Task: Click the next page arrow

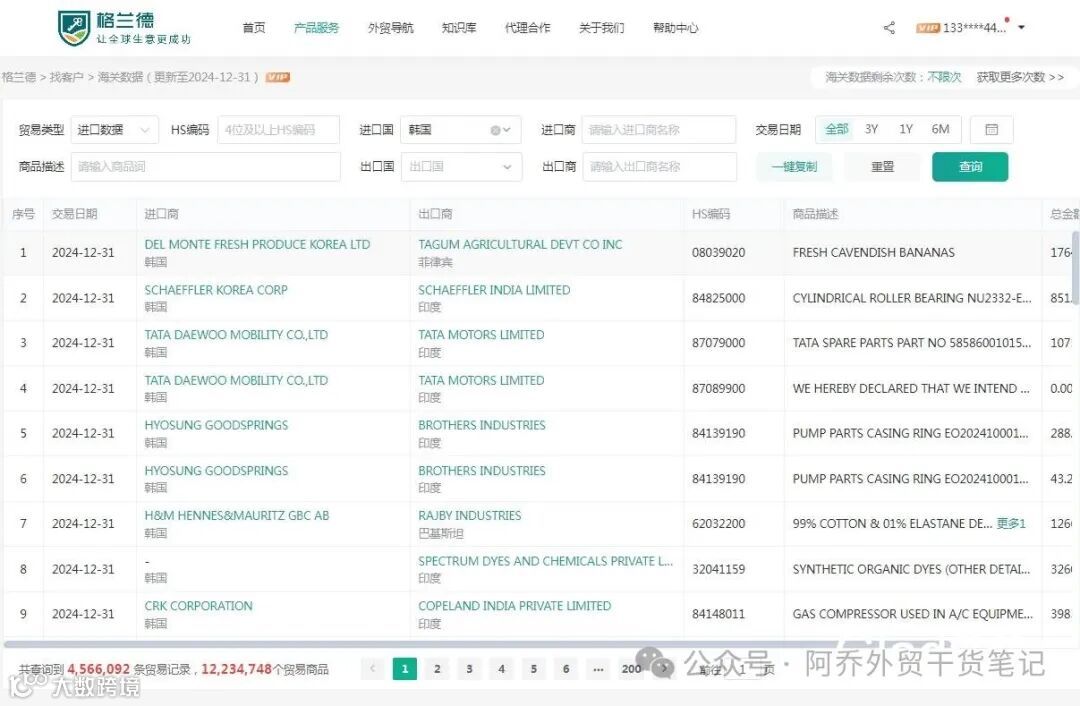Action: [663, 669]
